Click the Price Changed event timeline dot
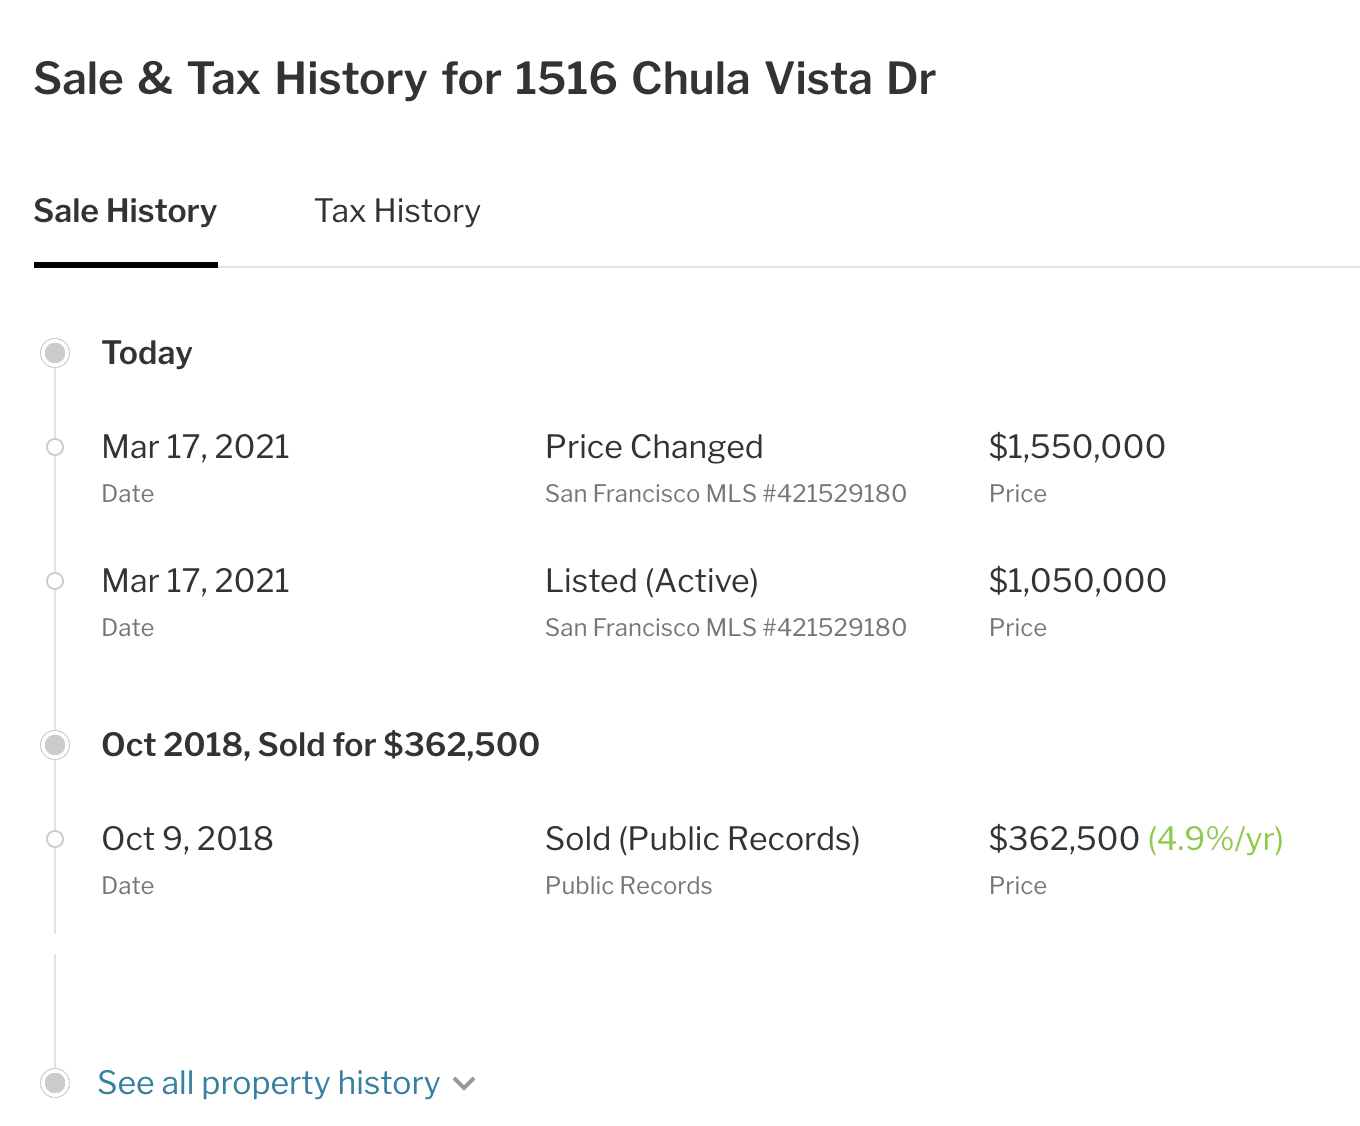The image size is (1360, 1126). point(55,447)
